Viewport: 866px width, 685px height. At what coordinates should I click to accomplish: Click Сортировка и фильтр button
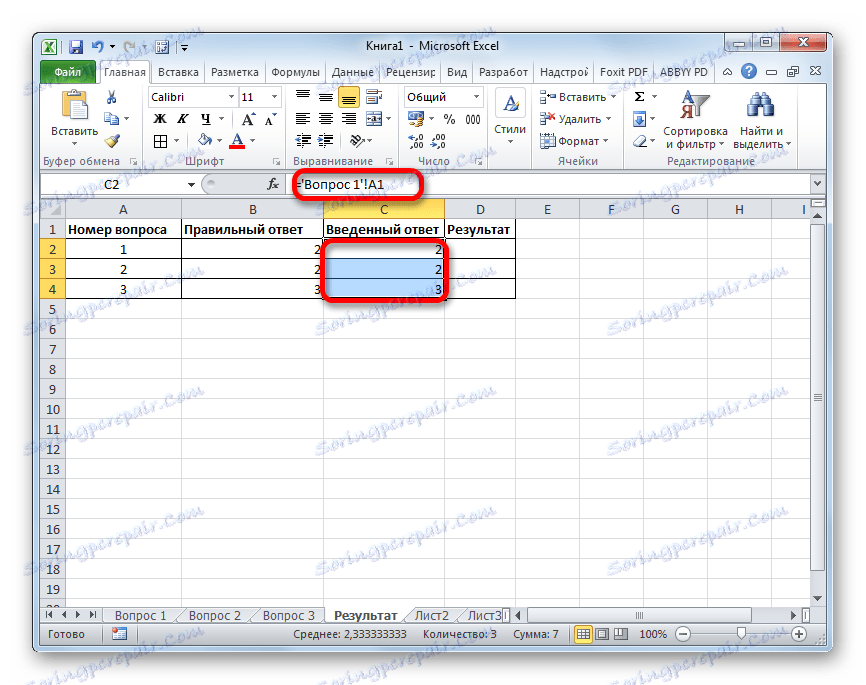point(695,120)
